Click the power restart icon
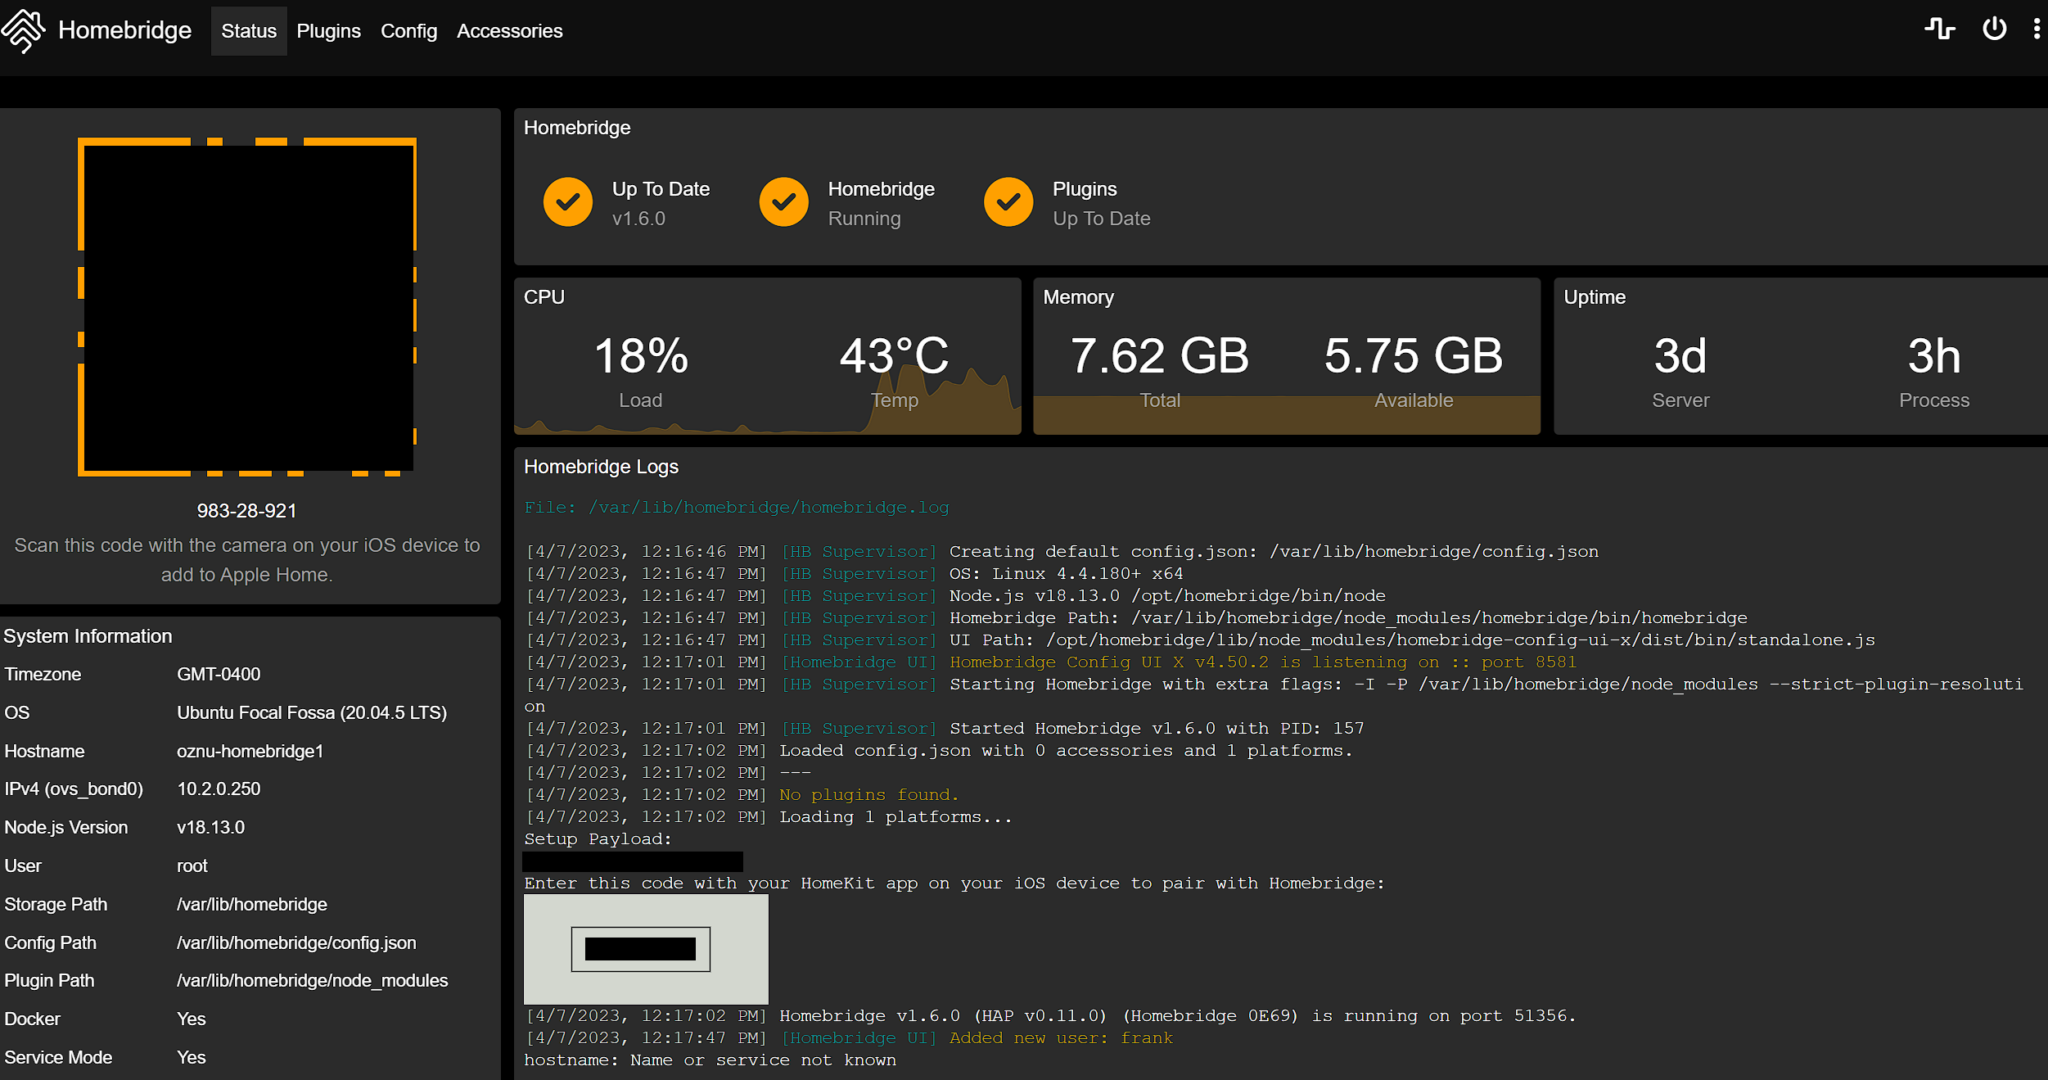 click(1994, 29)
